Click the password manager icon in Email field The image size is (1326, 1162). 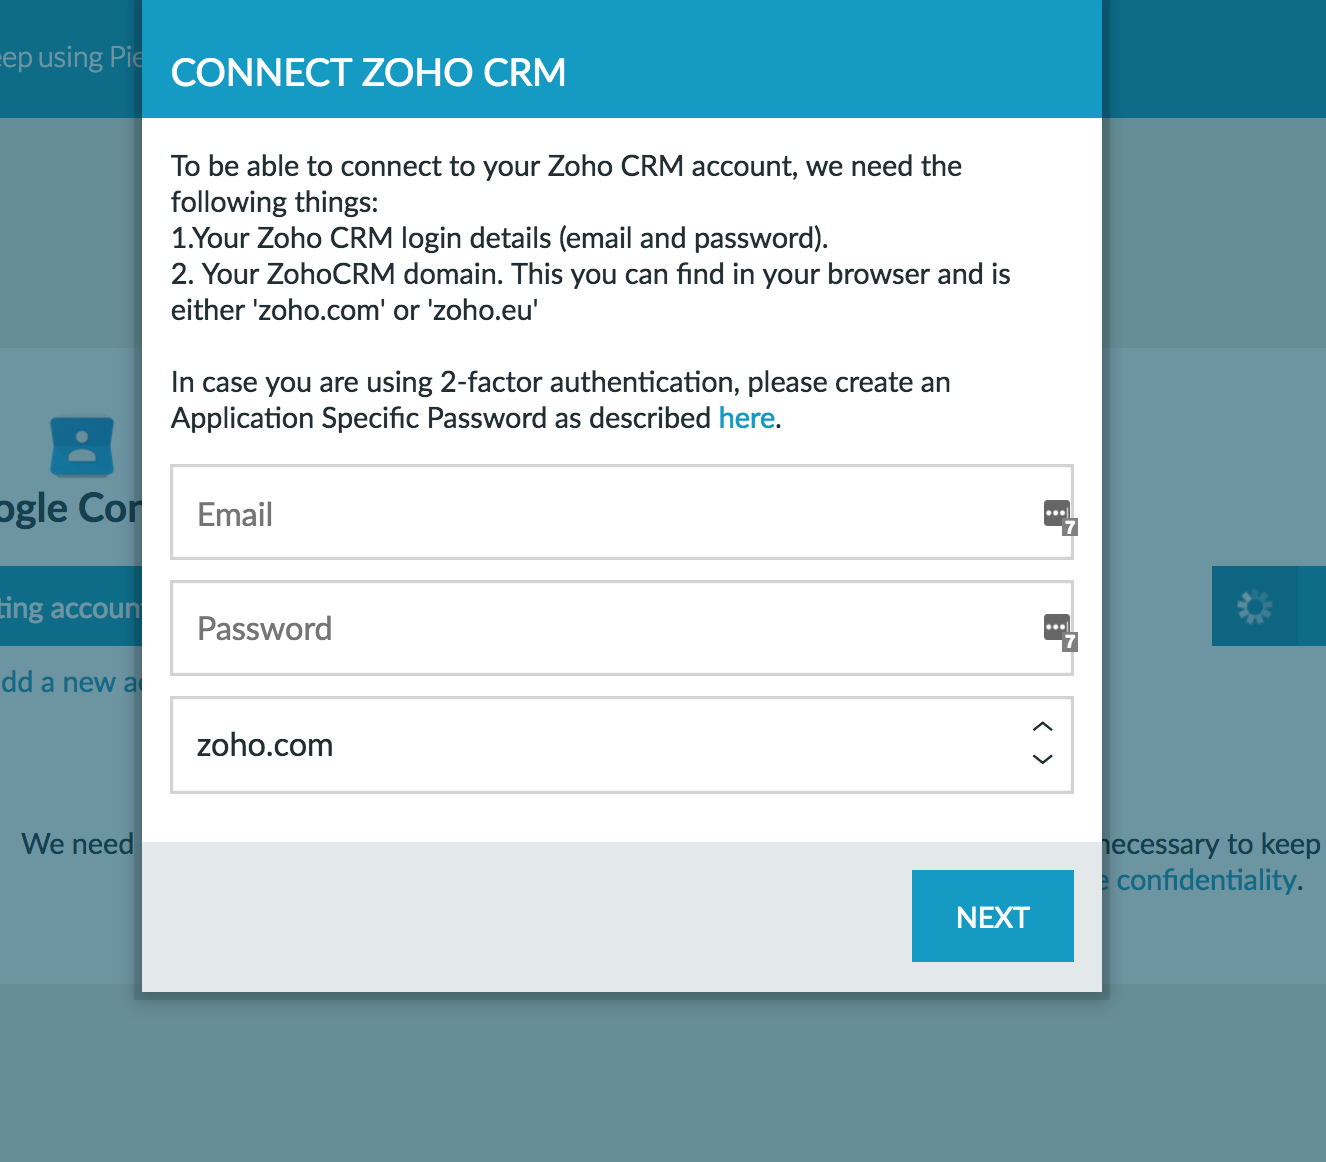1059,517
